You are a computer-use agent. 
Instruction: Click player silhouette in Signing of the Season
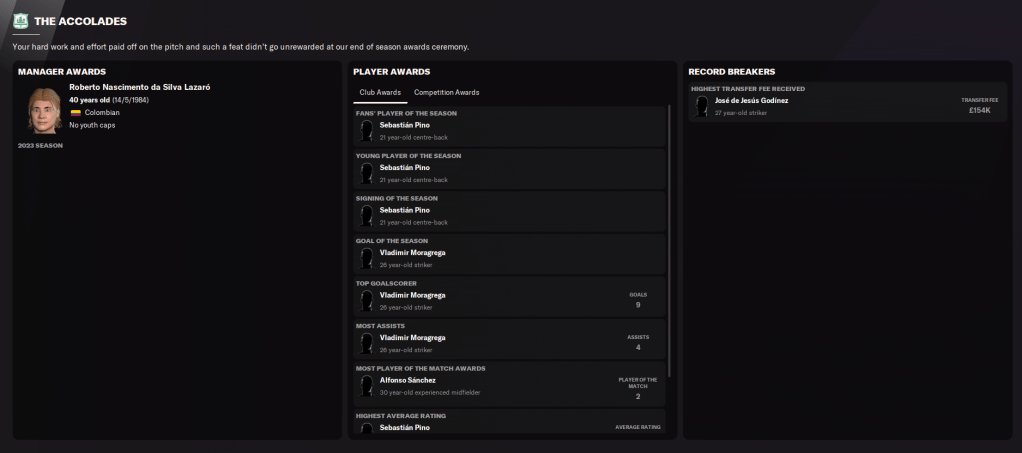(x=367, y=216)
